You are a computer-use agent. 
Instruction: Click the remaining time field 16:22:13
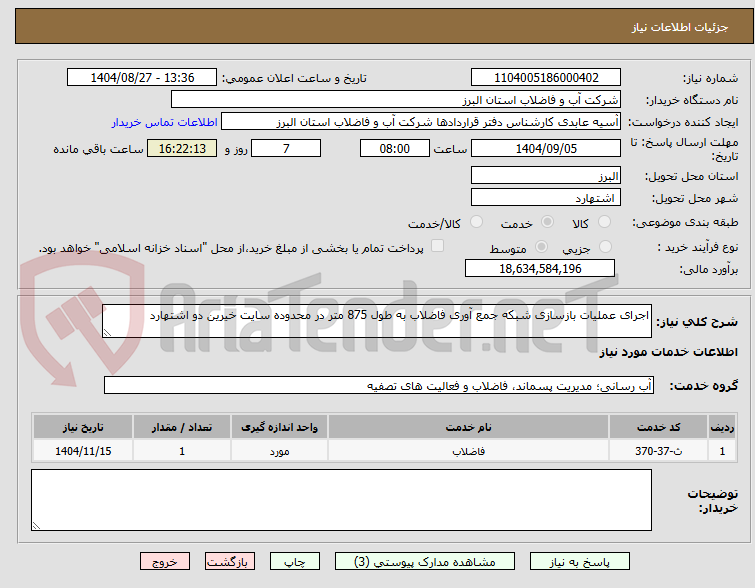pyautogui.click(x=182, y=148)
